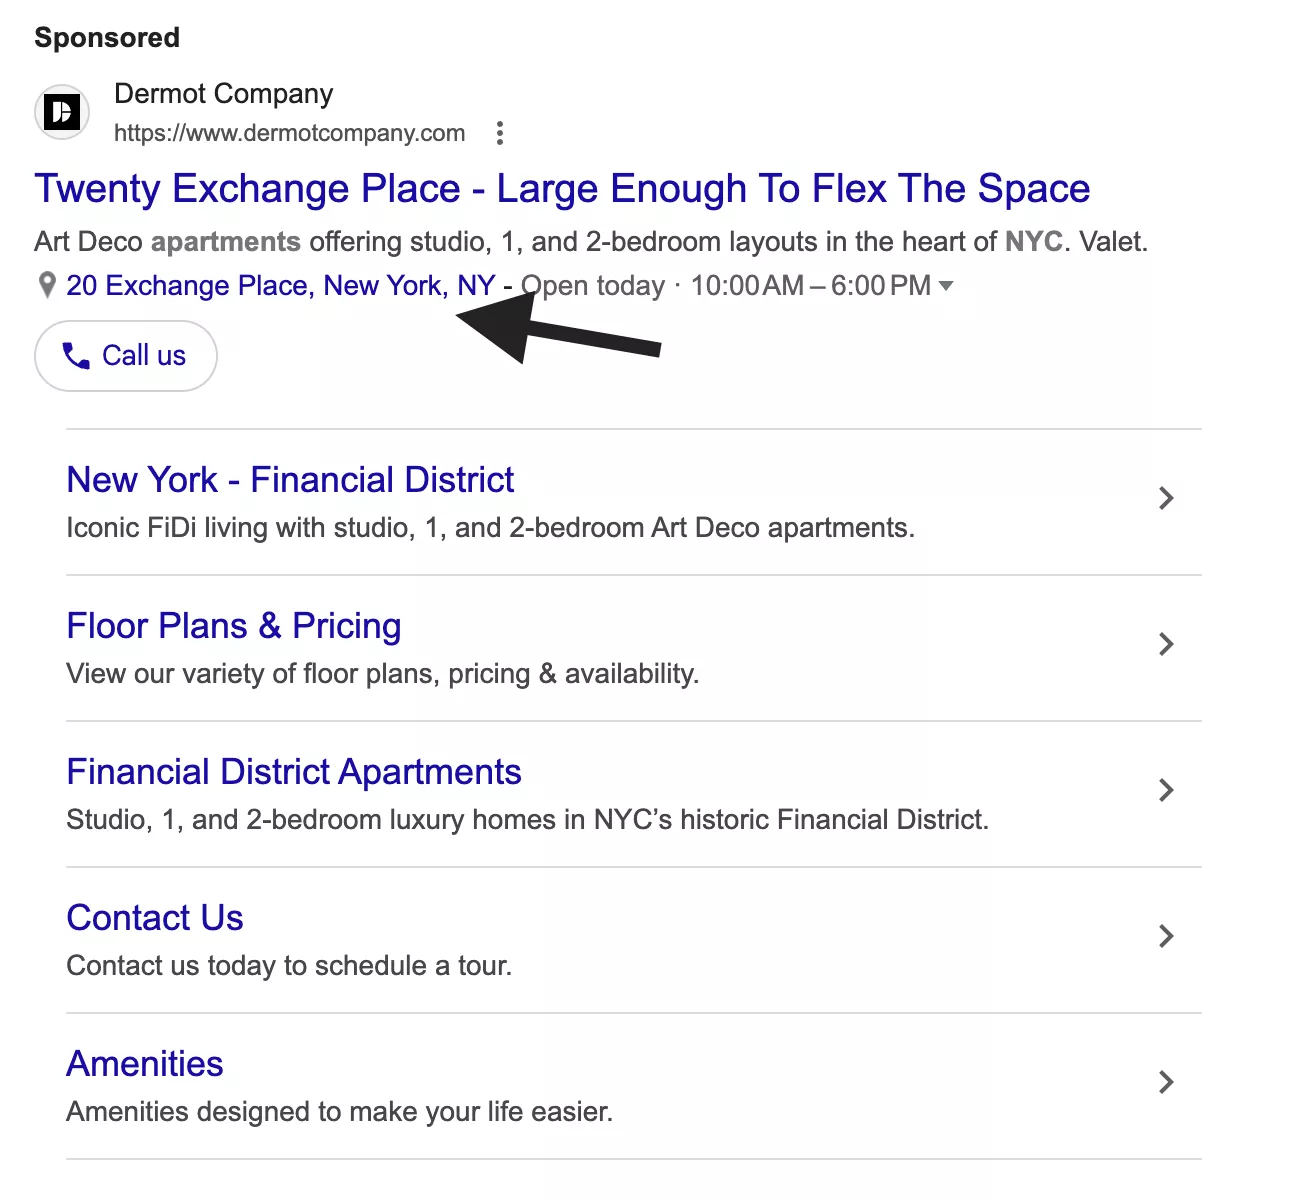Click the chevron beside Amenities
This screenshot has height=1200, width=1292.
tap(1166, 1082)
